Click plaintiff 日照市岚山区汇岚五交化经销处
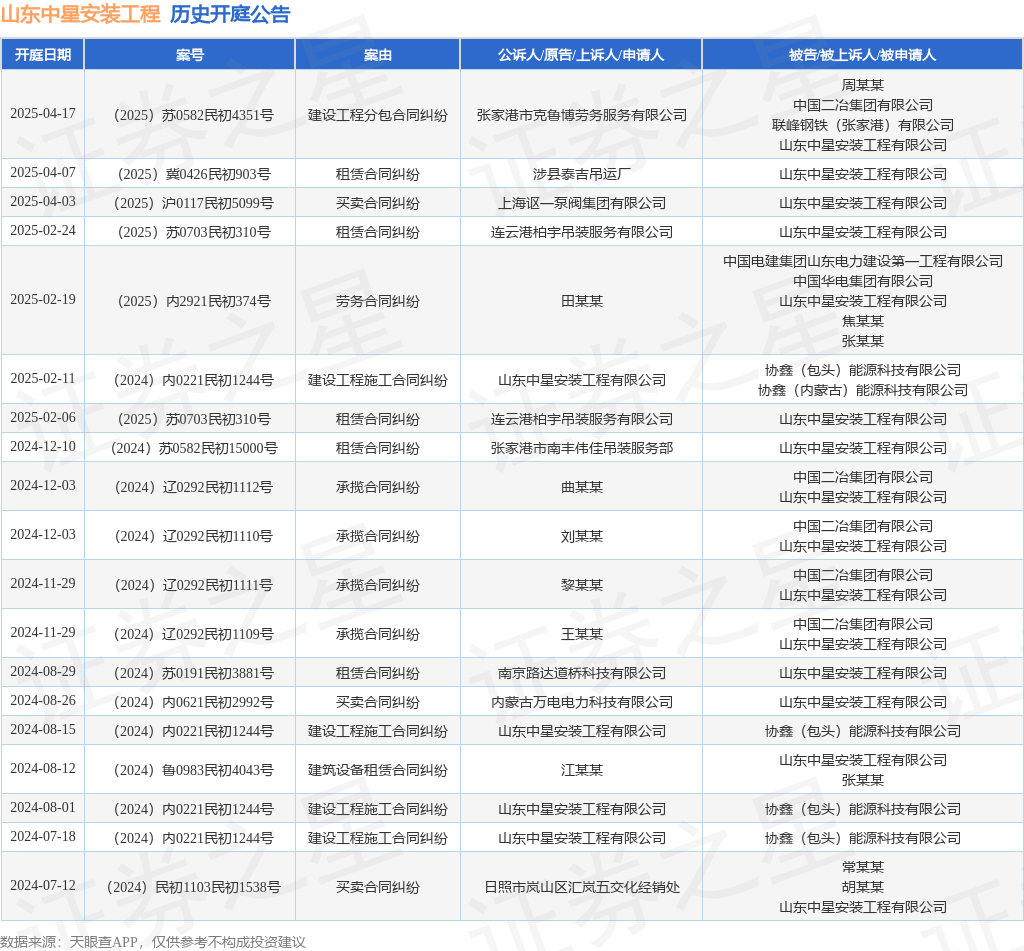Screen dimensions: 1024x951 [x=582, y=887]
